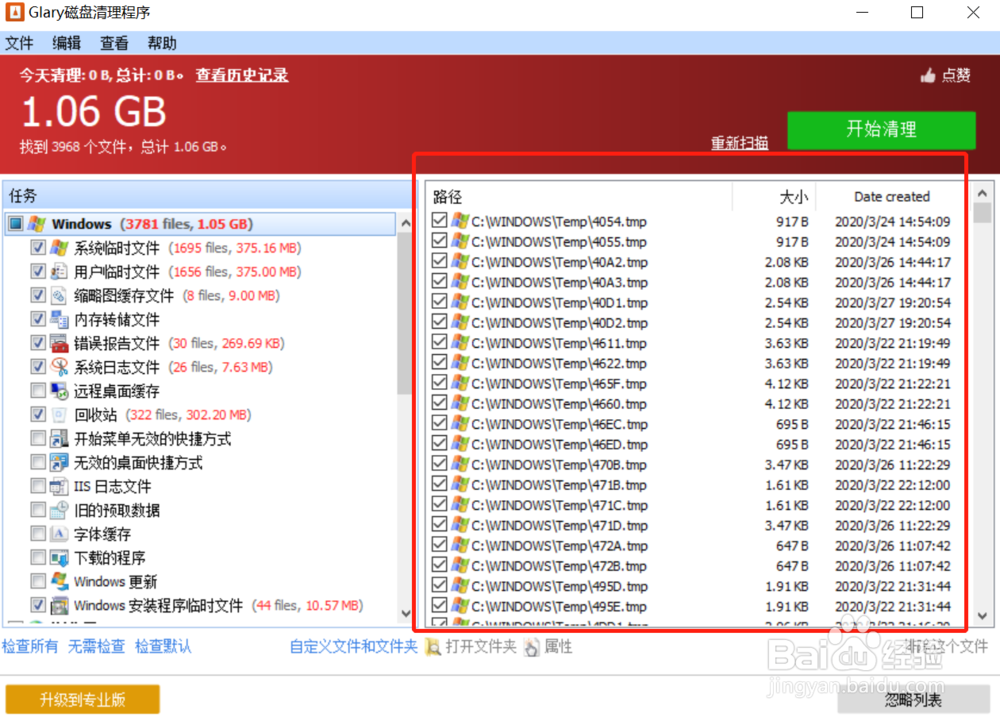Click the Glary app icon in title bar
The height and width of the screenshot is (721, 1000).
pos(14,12)
